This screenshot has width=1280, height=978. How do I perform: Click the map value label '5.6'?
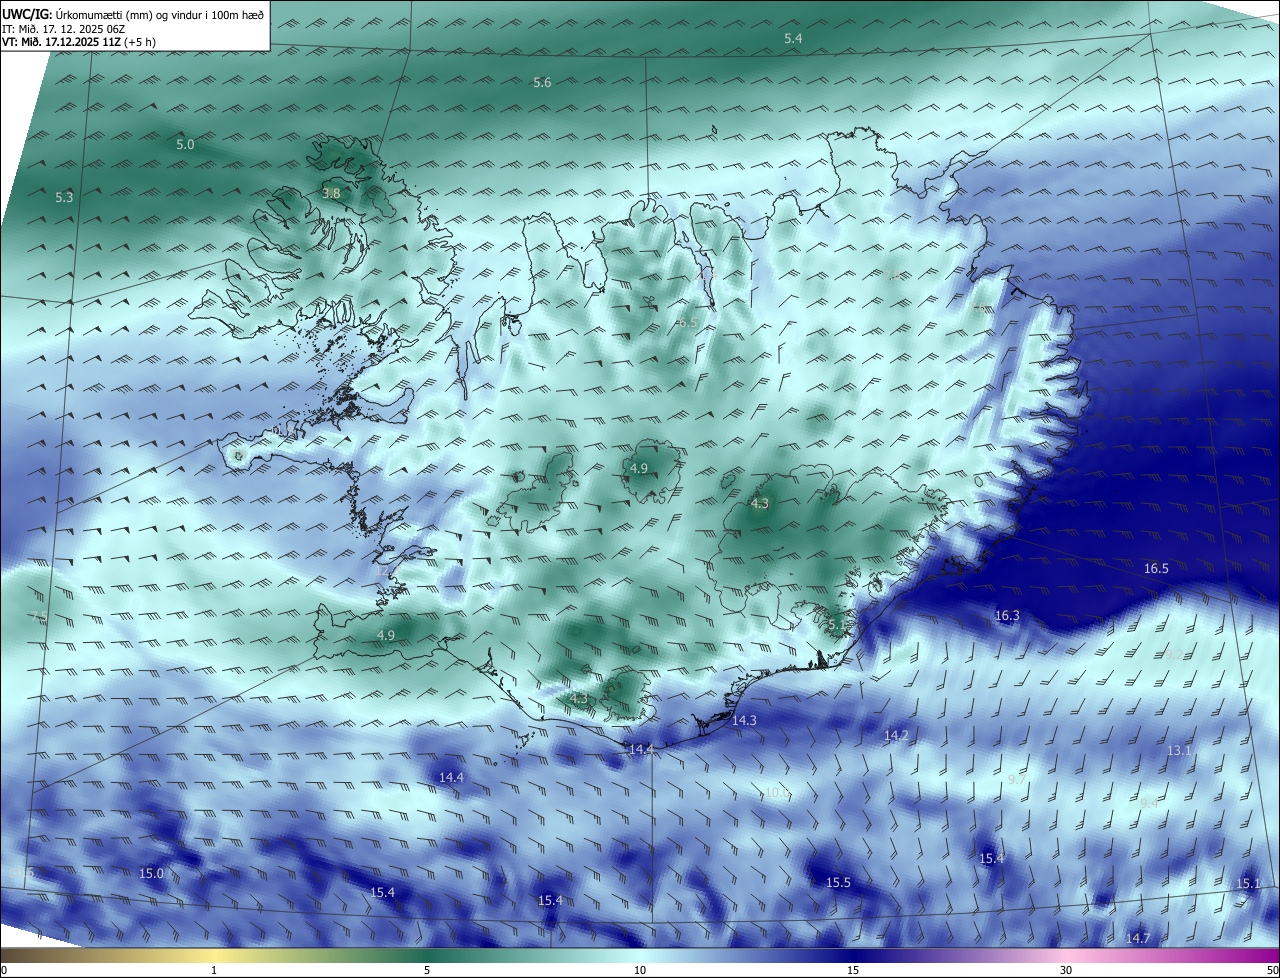(x=542, y=83)
